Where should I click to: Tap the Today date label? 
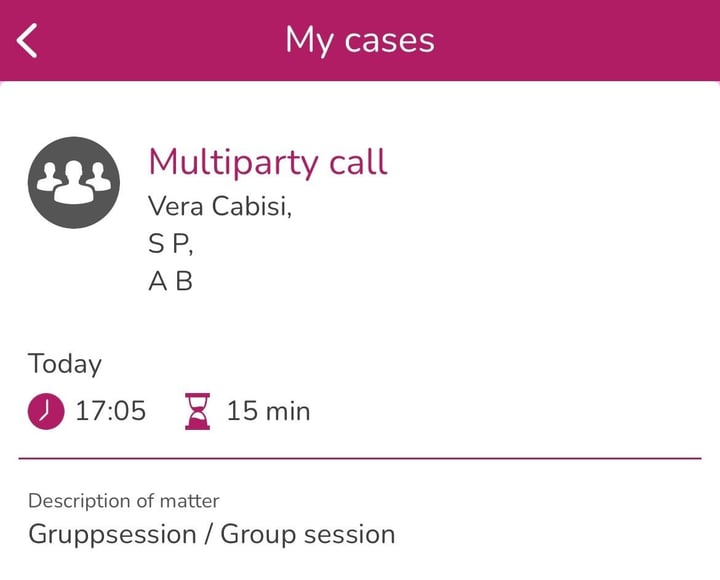coord(65,364)
